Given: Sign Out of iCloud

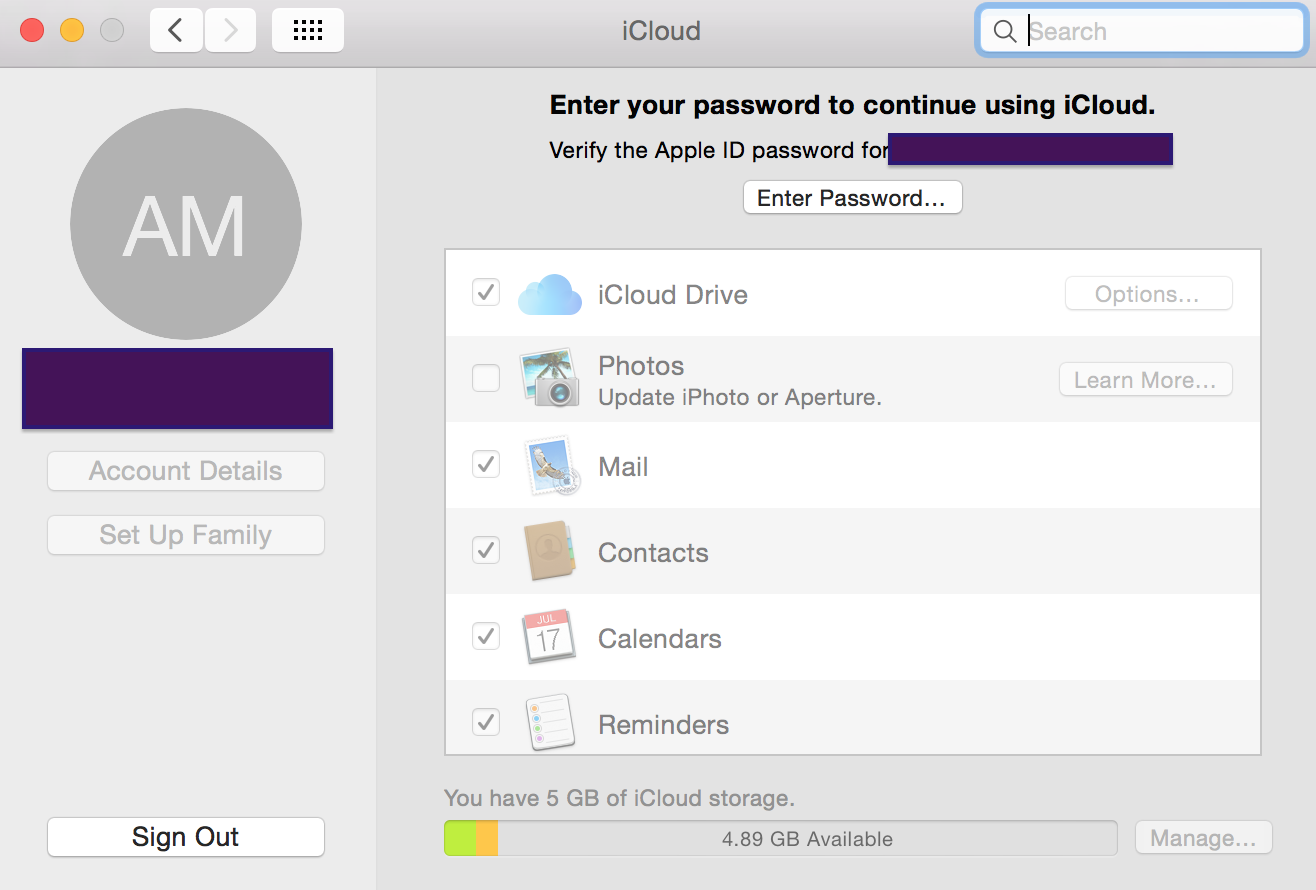Looking at the screenshot, I should [x=186, y=837].
